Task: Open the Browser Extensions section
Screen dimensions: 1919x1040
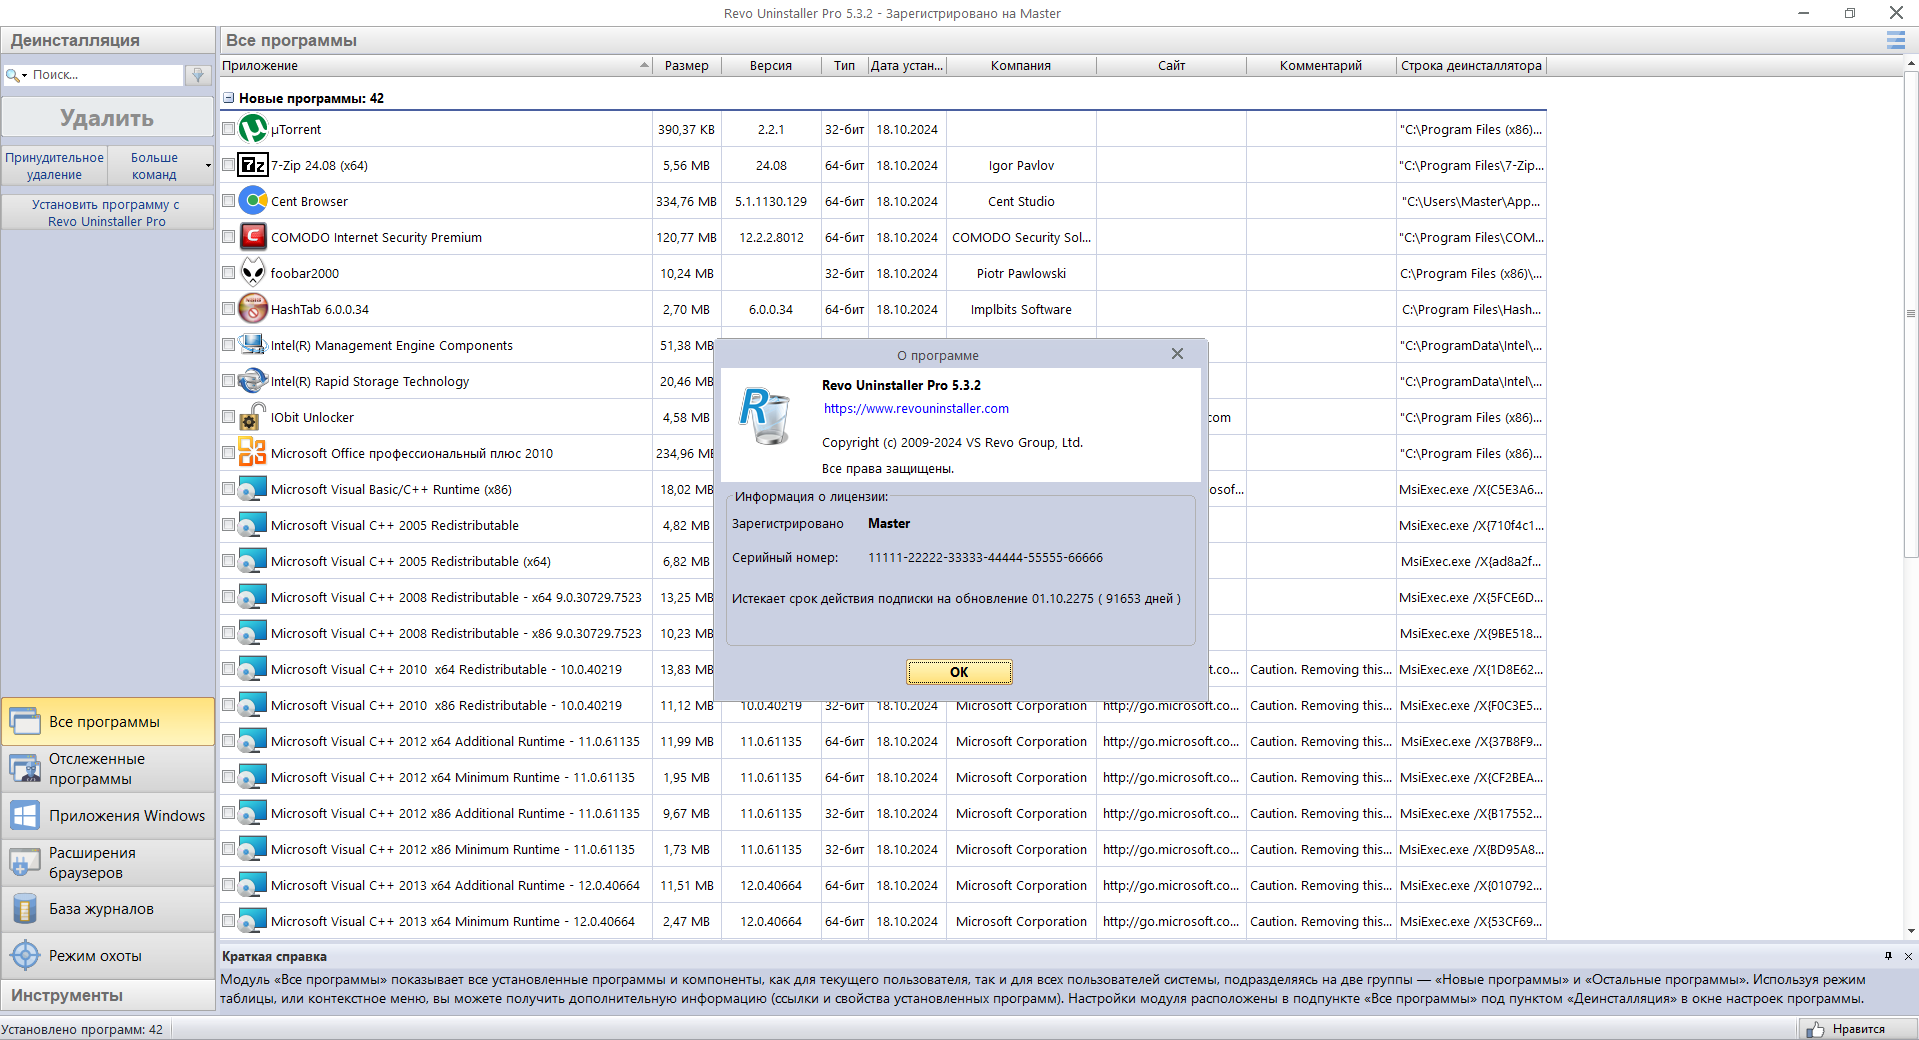Action: [x=108, y=863]
